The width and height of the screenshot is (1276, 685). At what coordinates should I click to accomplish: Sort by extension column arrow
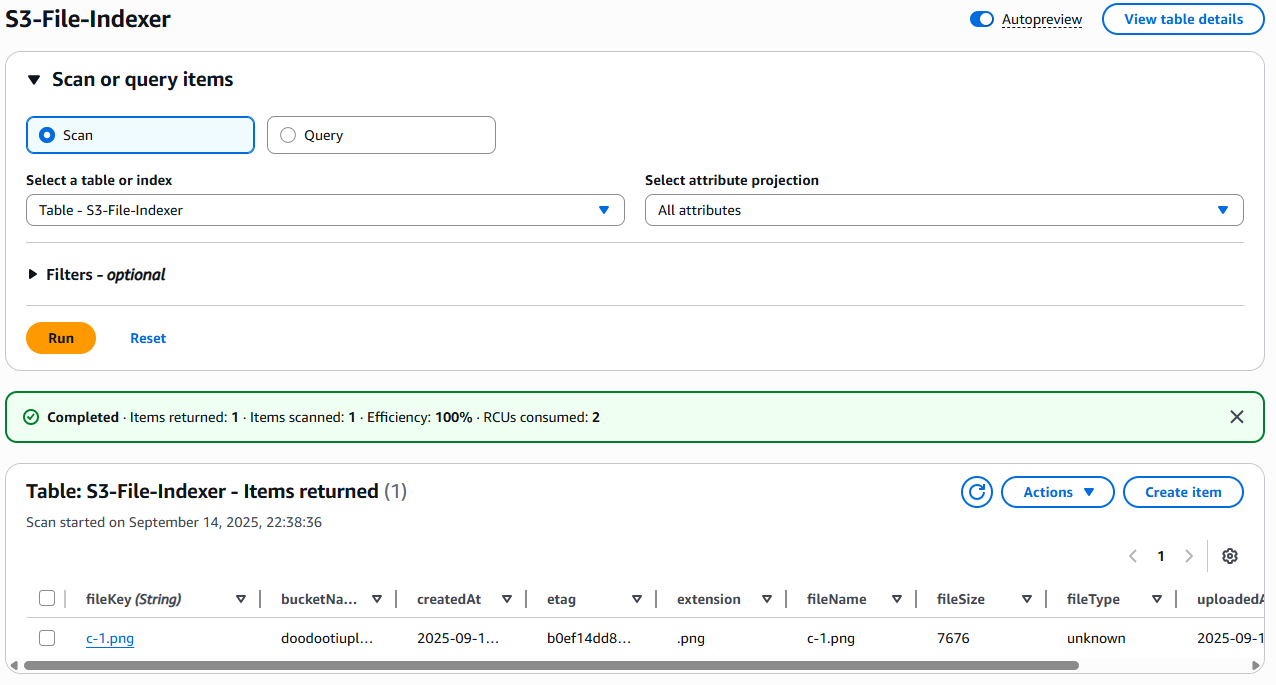767,599
